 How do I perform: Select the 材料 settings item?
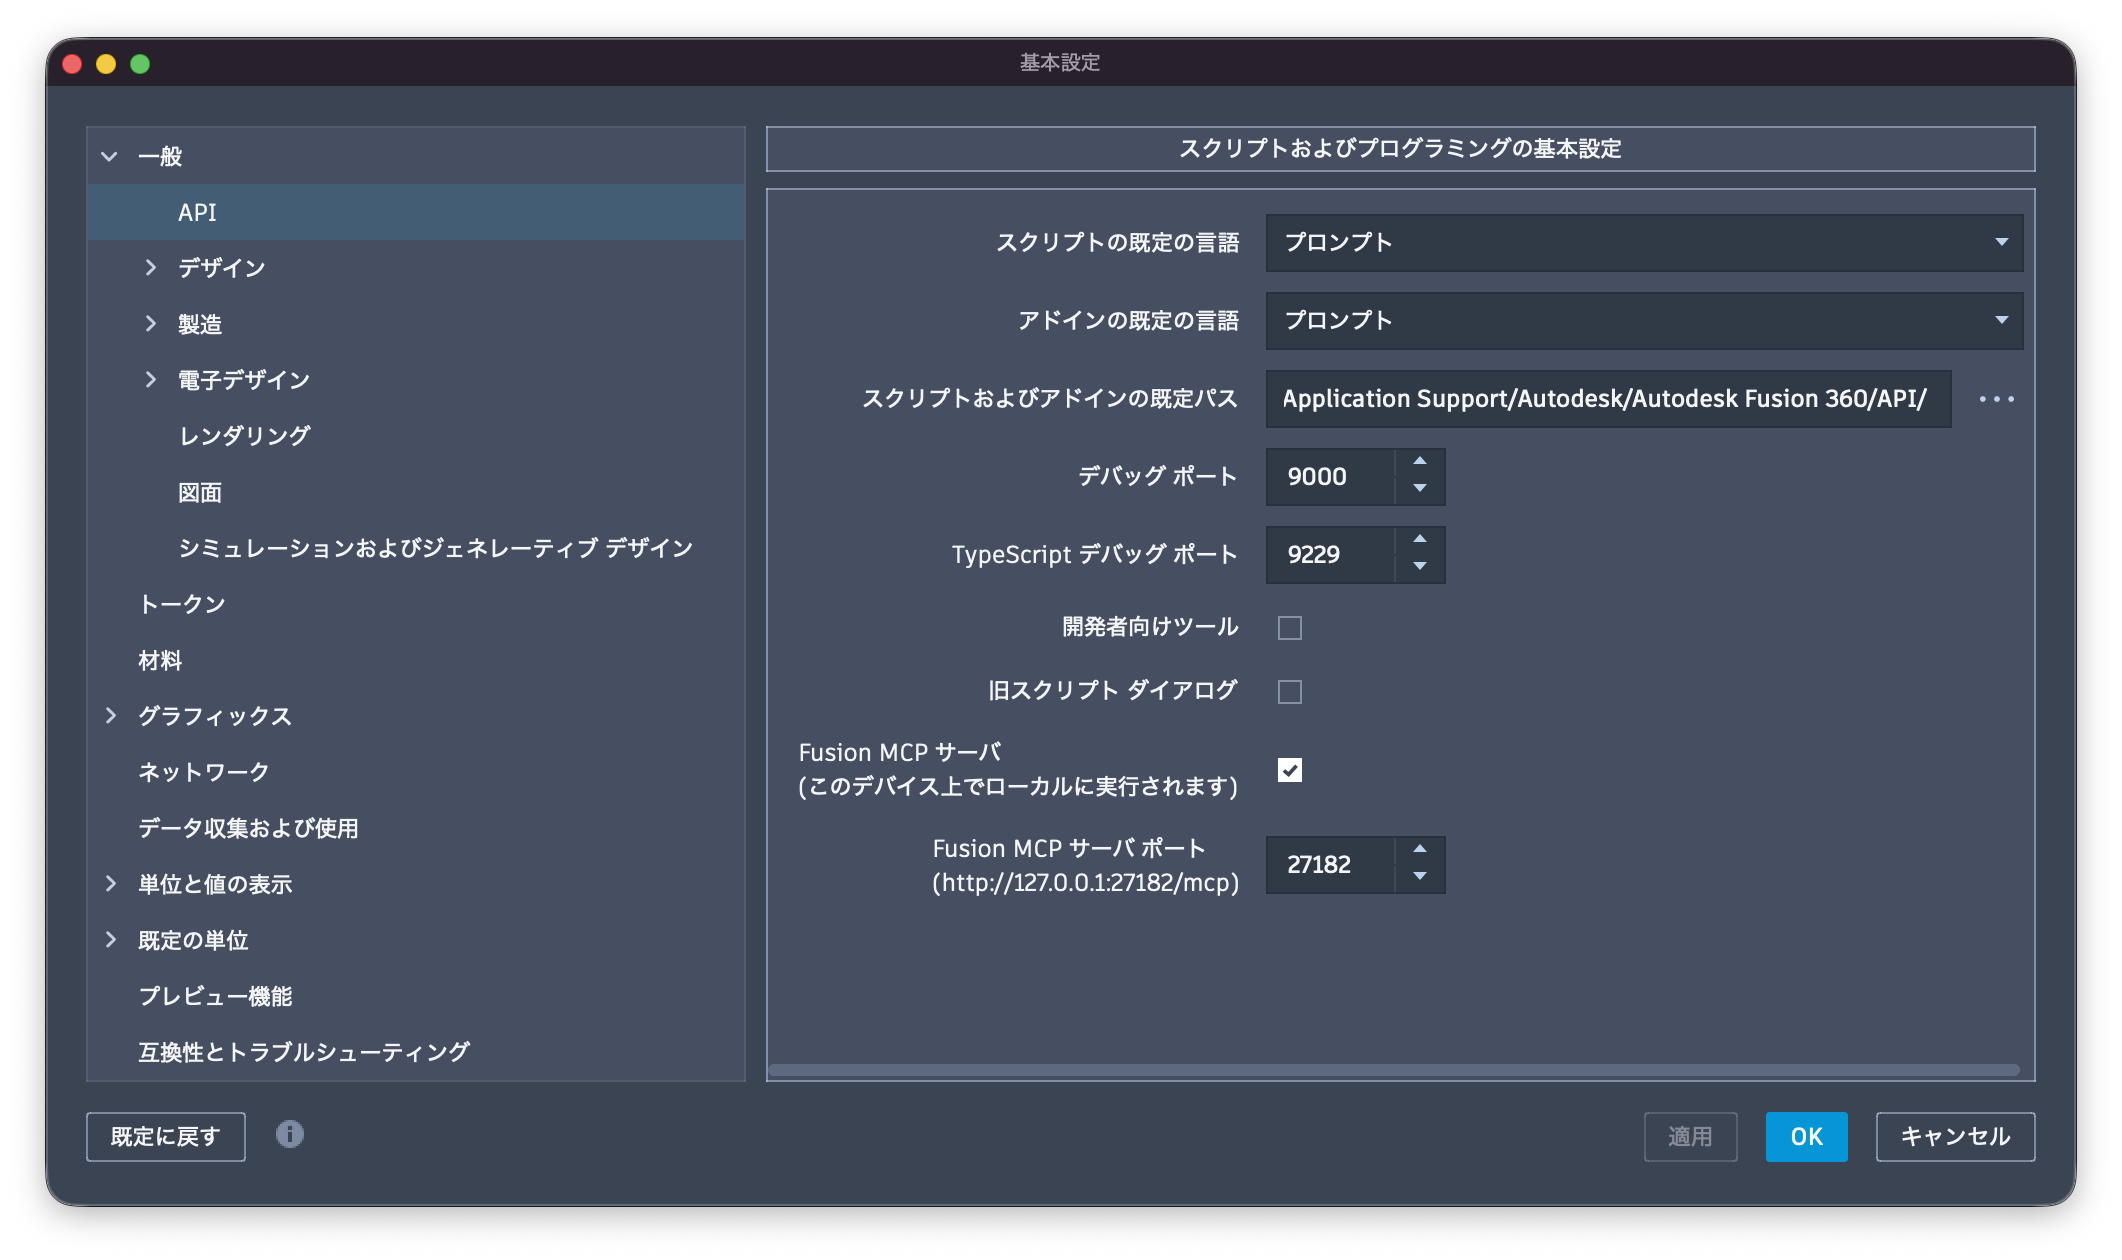tap(160, 660)
